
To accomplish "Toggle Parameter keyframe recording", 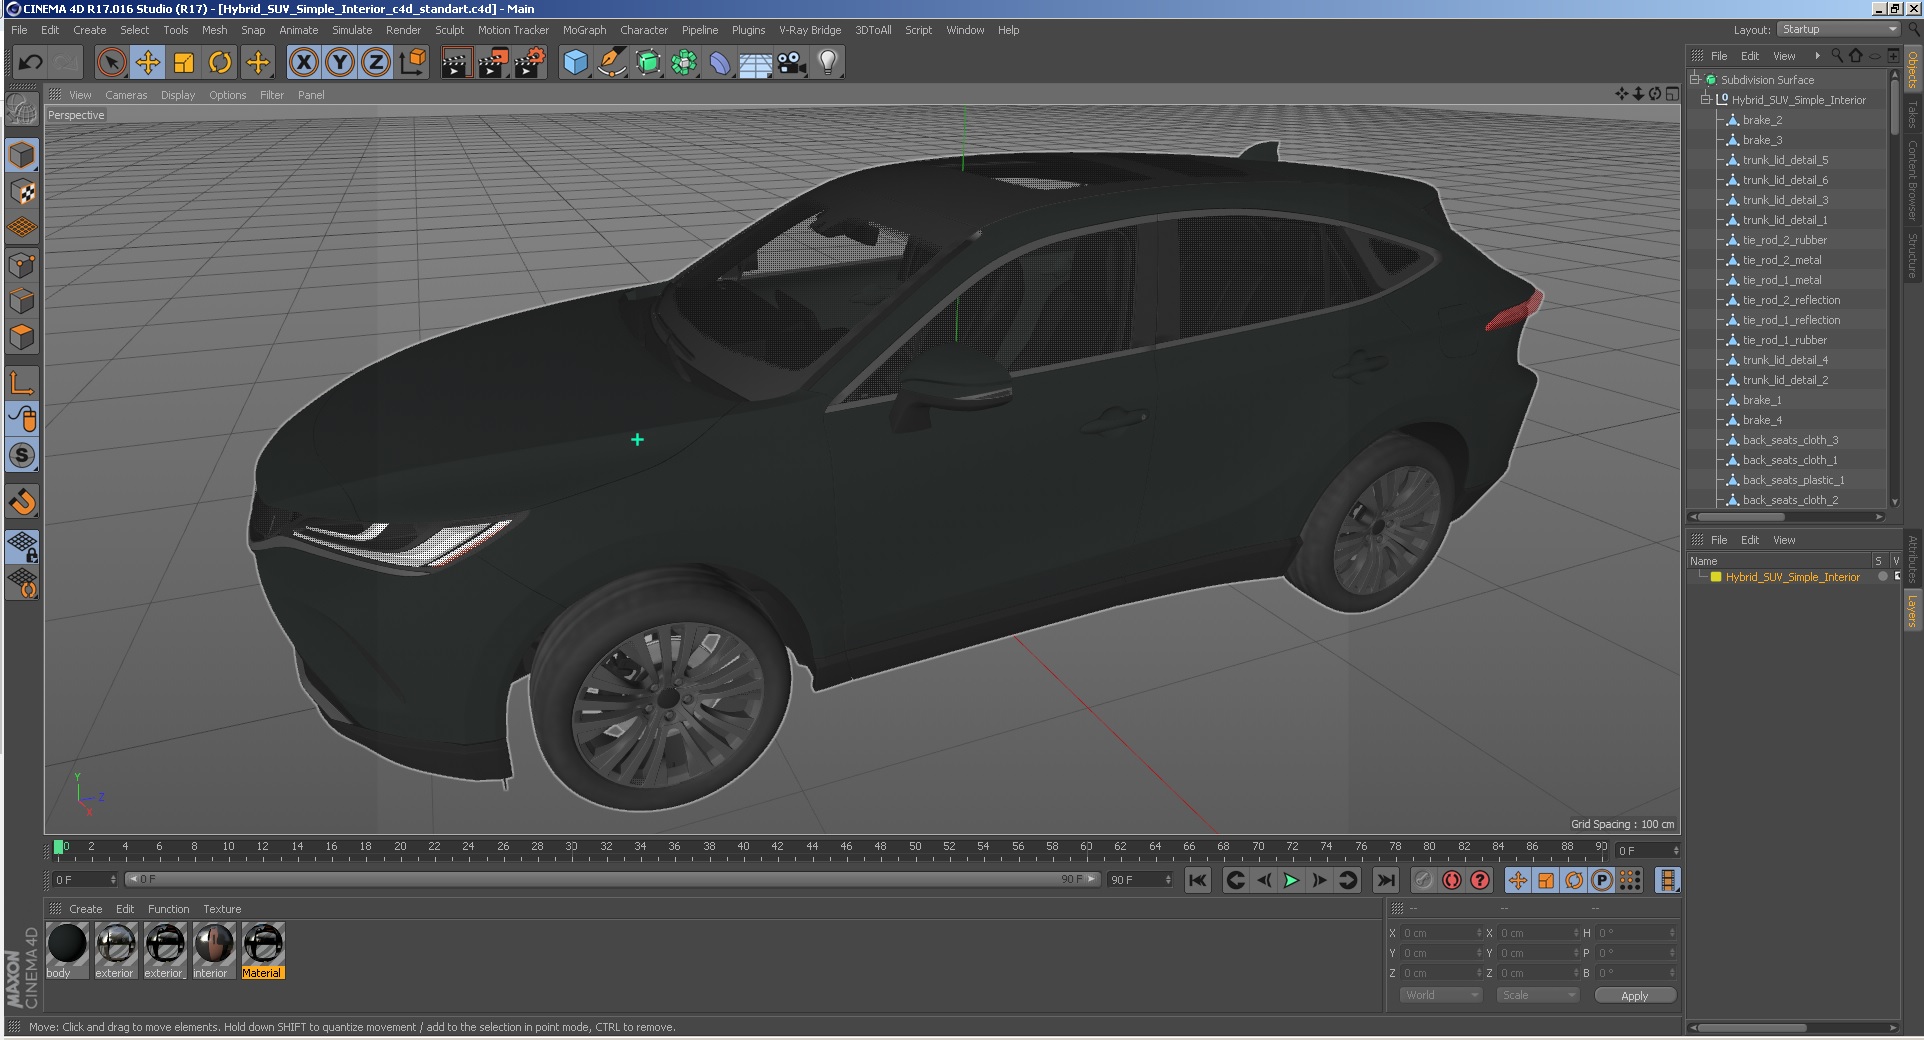I will click(1602, 880).
